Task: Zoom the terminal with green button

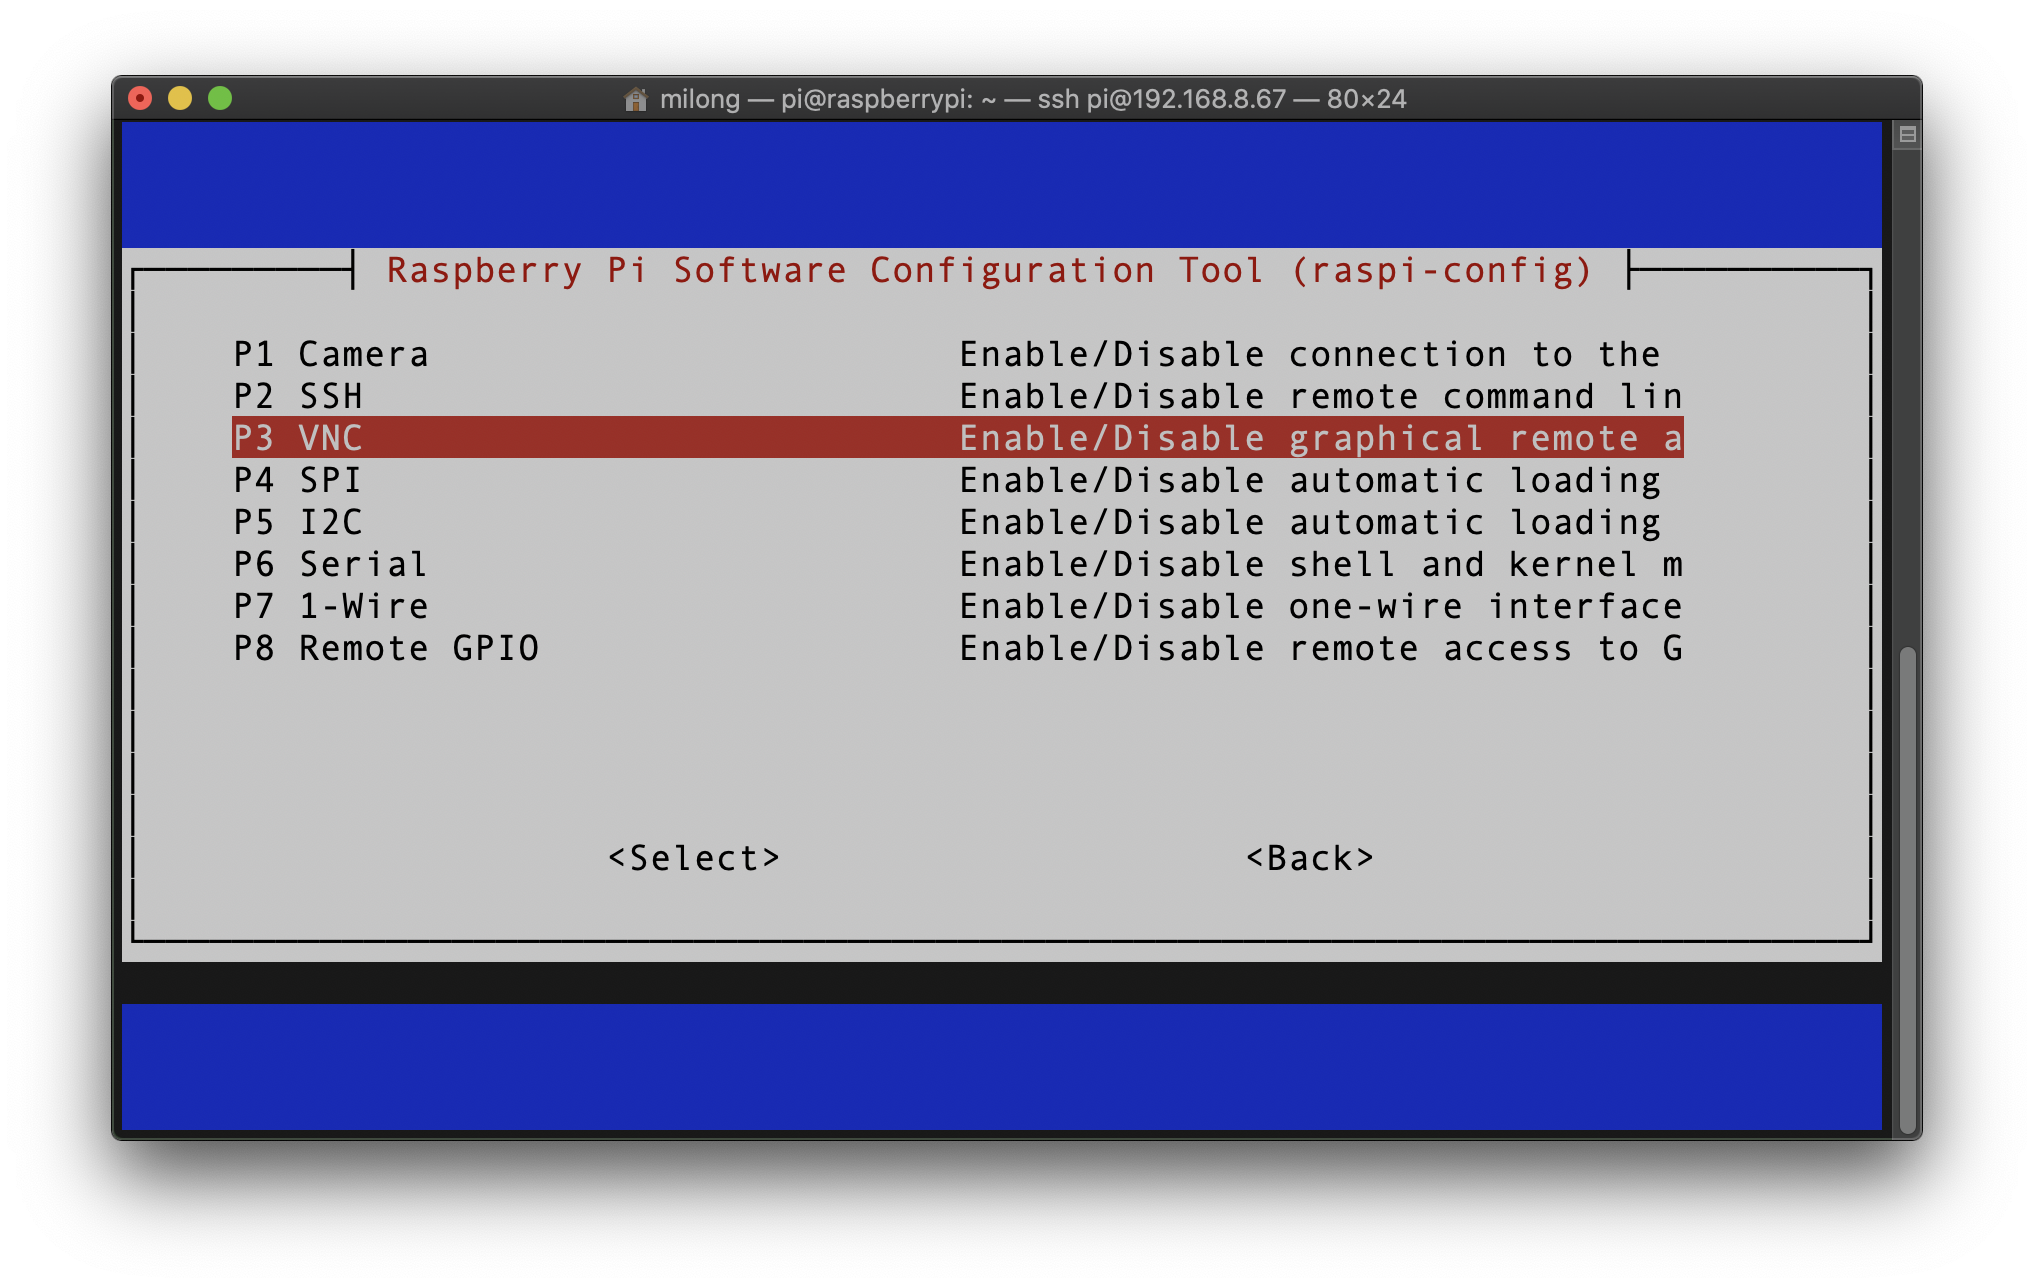Action: pos(220,98)
